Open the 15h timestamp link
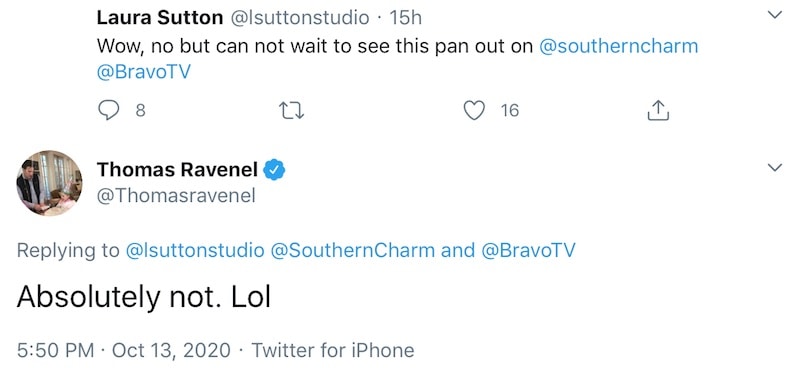 click(x=406, y=18)
